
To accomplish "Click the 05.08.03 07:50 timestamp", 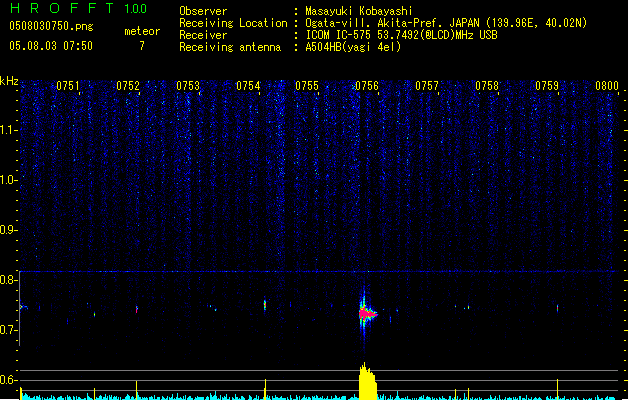I will 50,46.
